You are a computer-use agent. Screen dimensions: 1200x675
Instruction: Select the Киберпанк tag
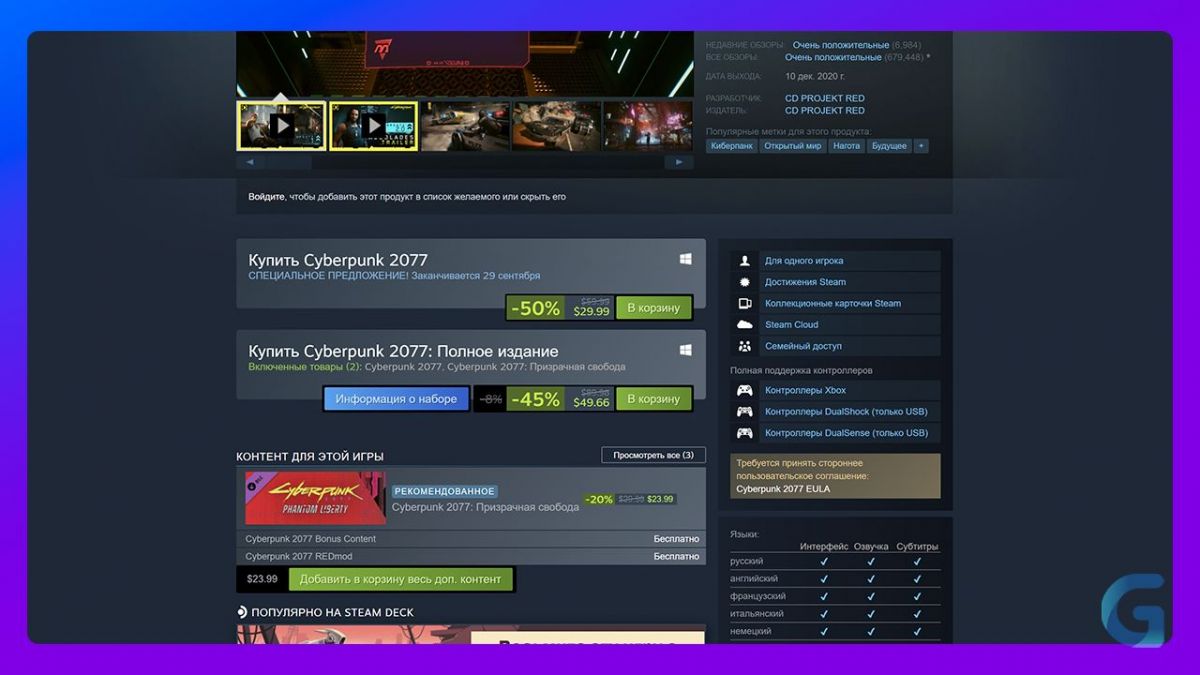pos(731,146)
